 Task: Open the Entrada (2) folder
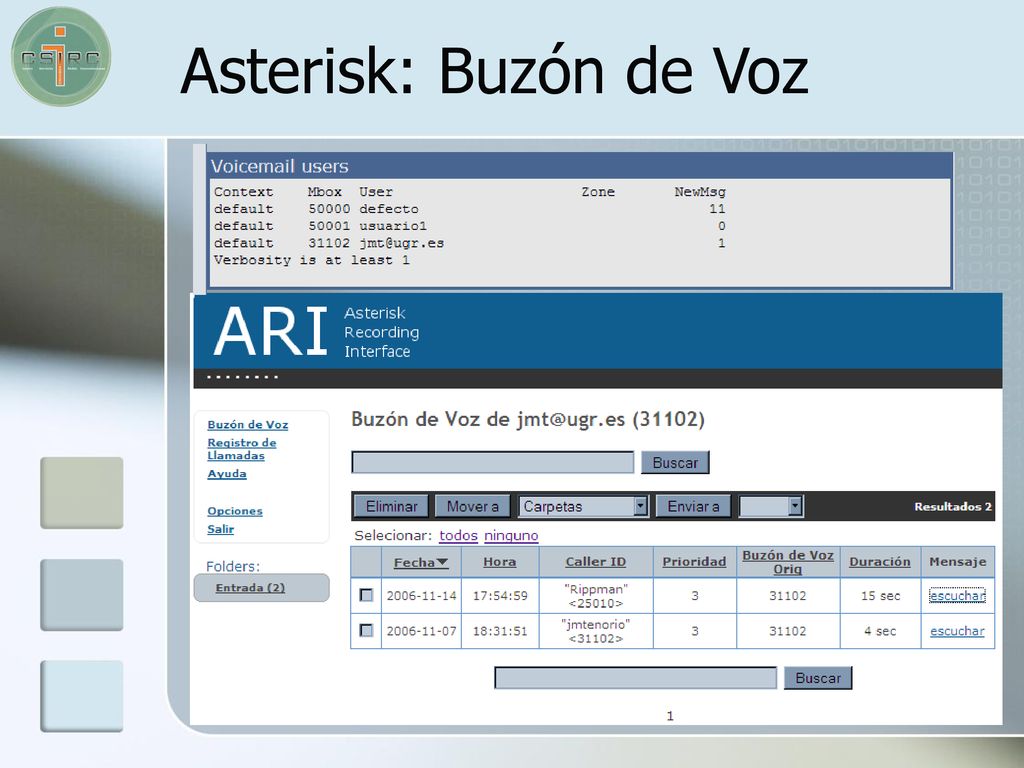coord(250,588)
